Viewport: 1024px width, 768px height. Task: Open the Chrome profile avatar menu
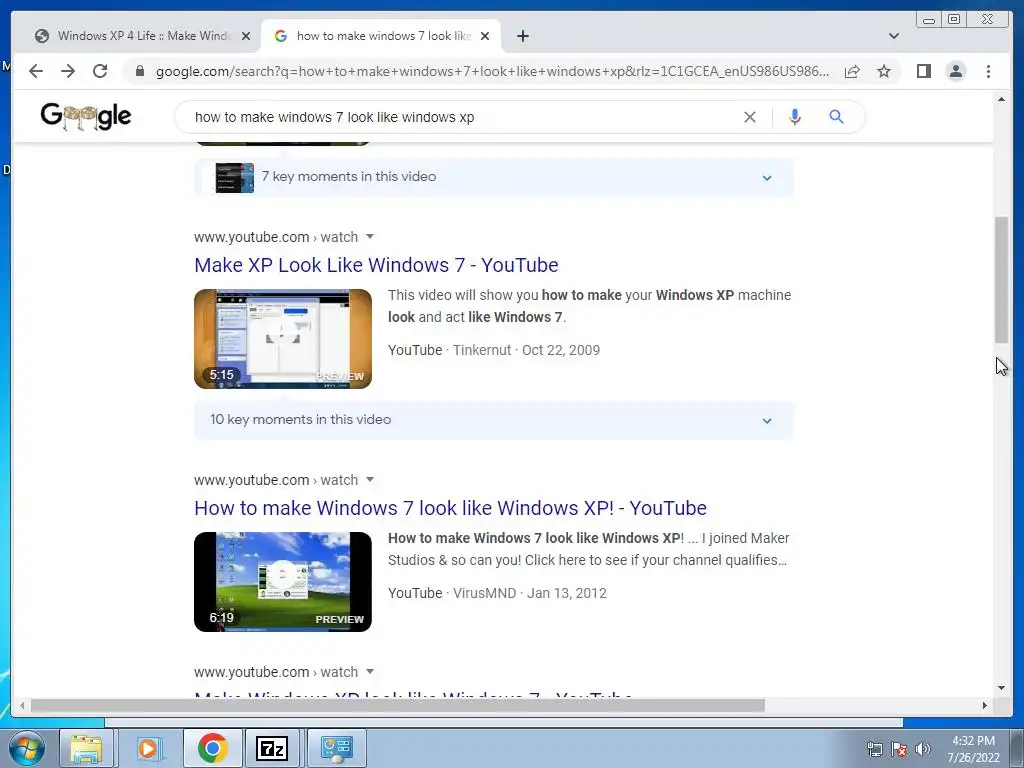click(x=955, y=71)
